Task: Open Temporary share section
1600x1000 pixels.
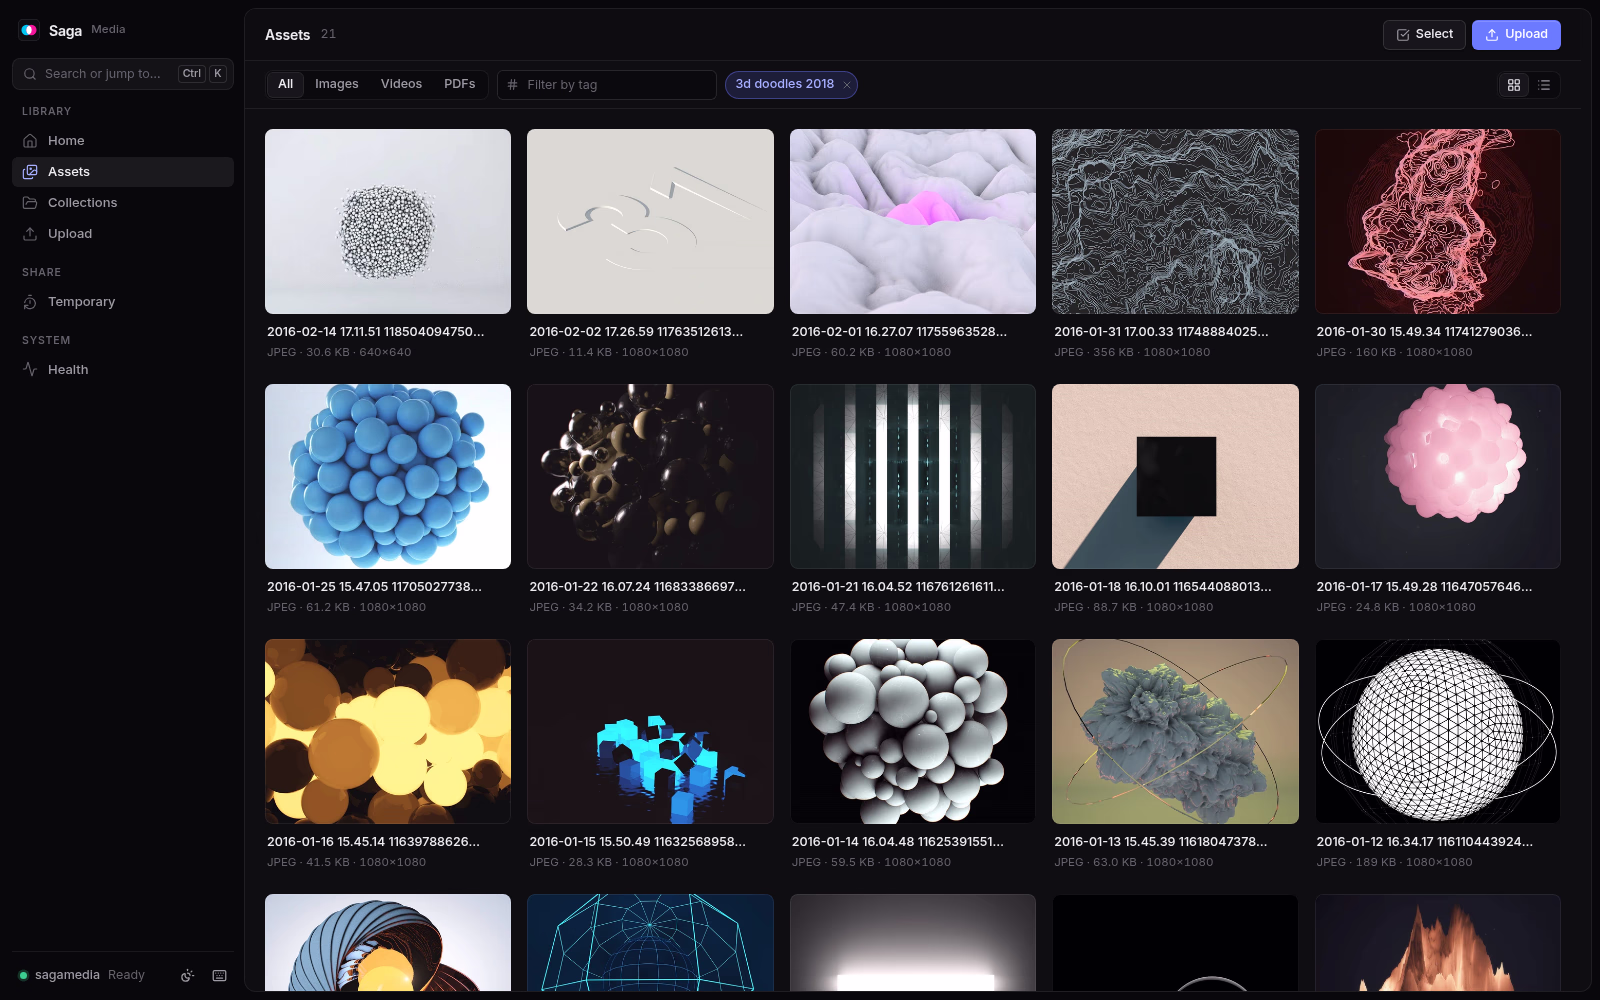Action: pyautogui.click(x=123, y=302)
